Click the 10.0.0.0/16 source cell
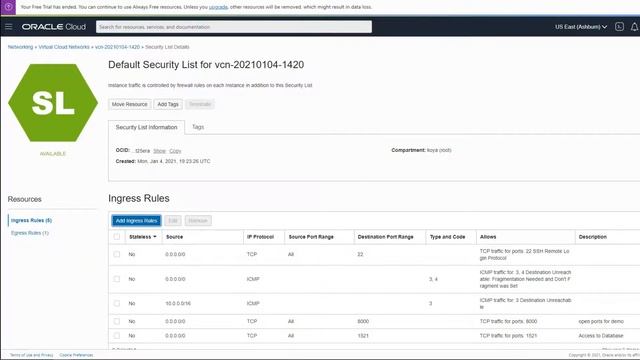Viewport: 640px width, 360px height. 178,304
